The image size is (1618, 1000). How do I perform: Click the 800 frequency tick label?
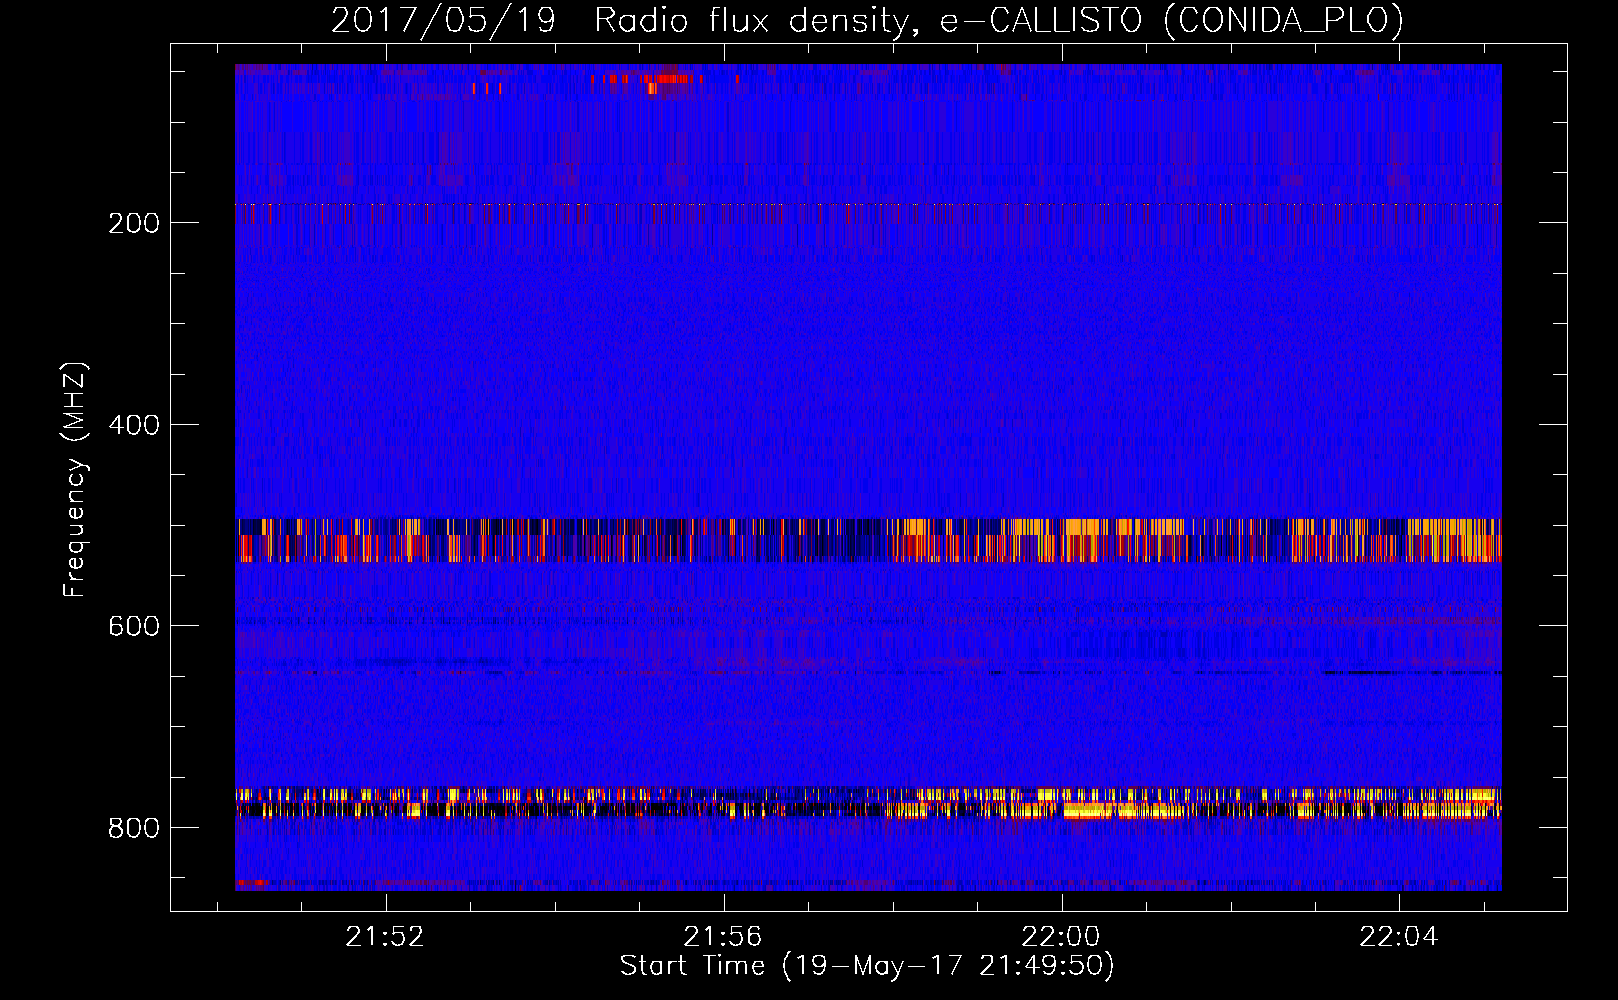[x=134, y=828]
